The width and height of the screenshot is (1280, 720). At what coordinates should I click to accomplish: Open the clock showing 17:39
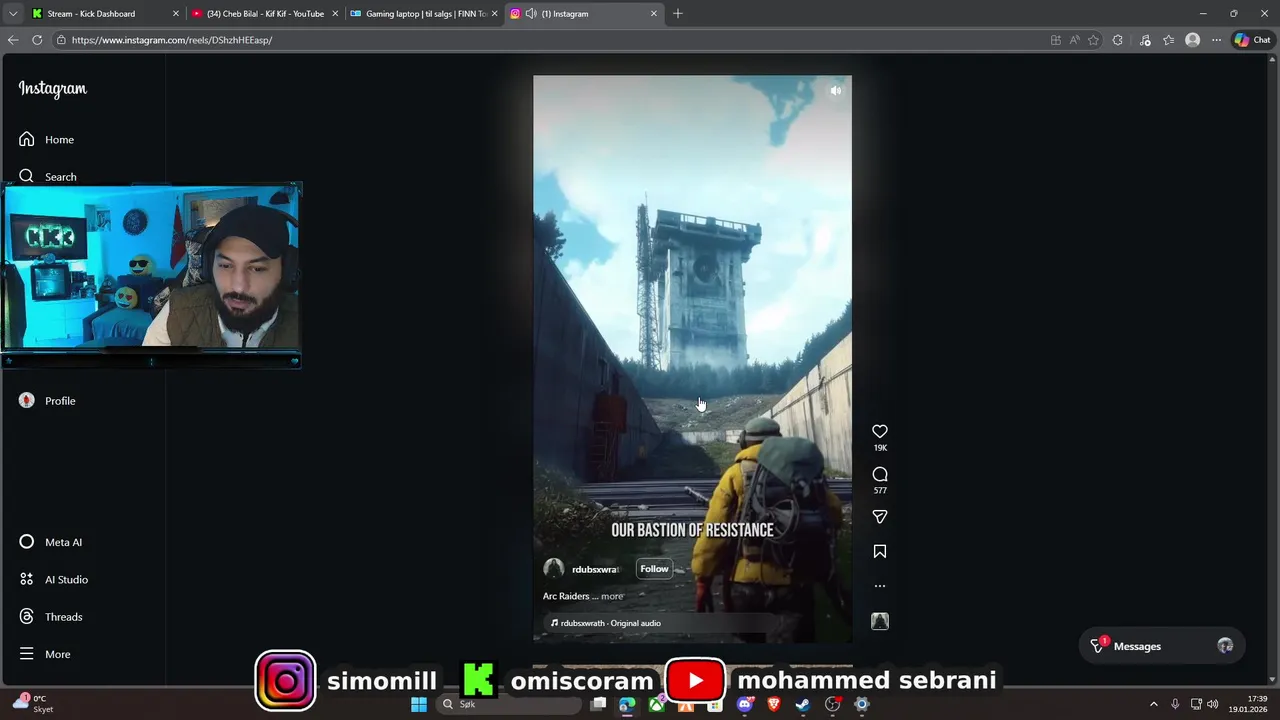[x=1248, y=704]
